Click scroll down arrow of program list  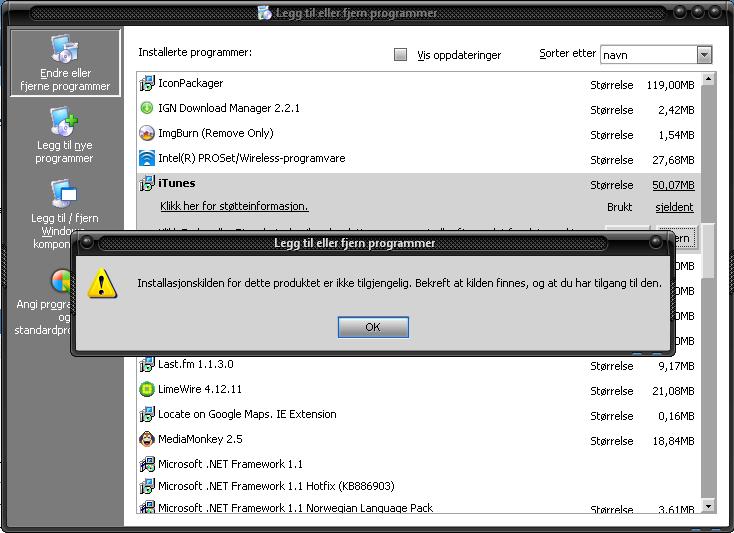[708, 506]
